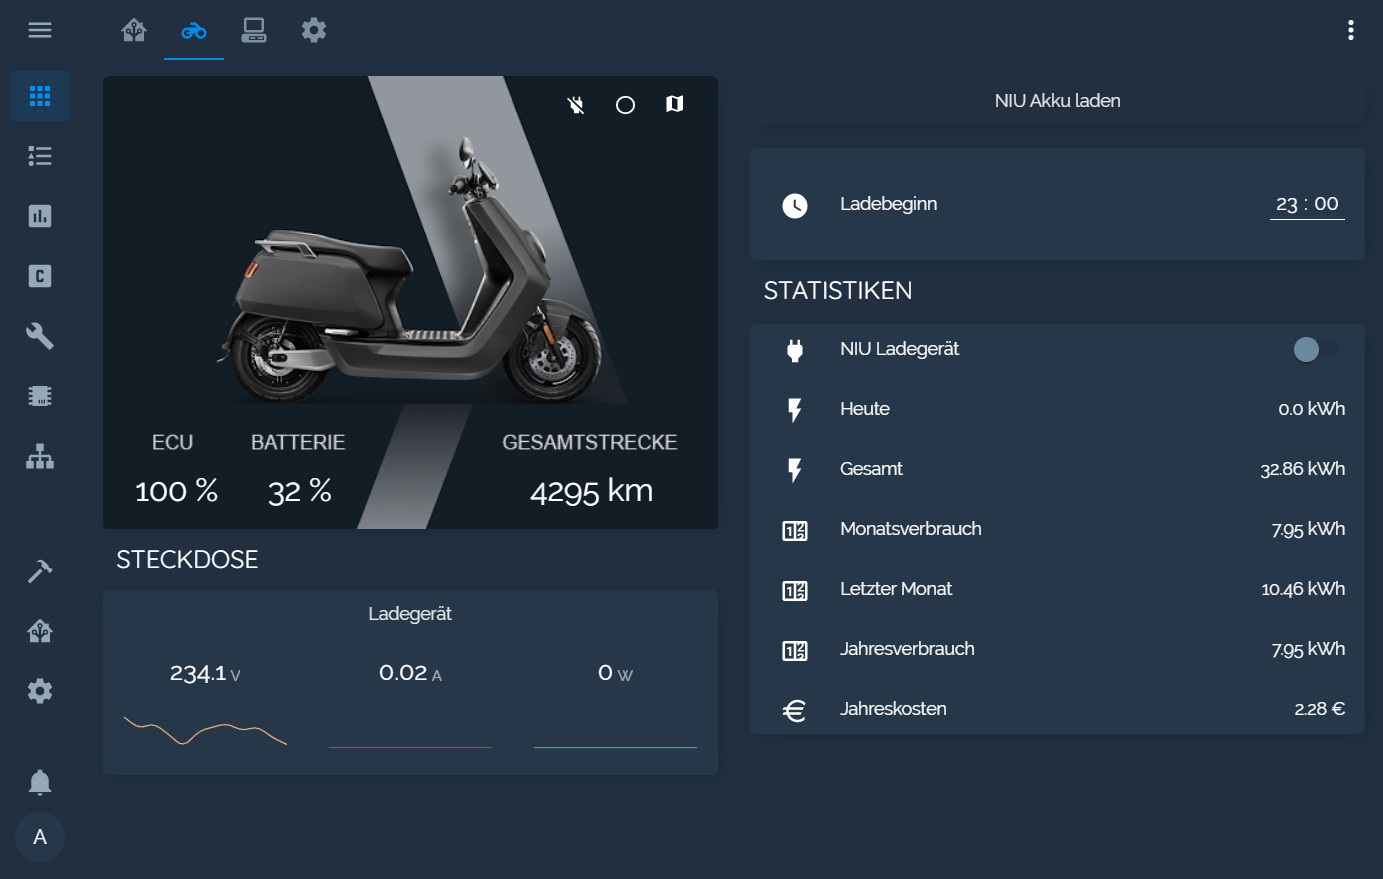Open Jahresverbrauch 7.95 kWh value

[x=1308, y=649]
